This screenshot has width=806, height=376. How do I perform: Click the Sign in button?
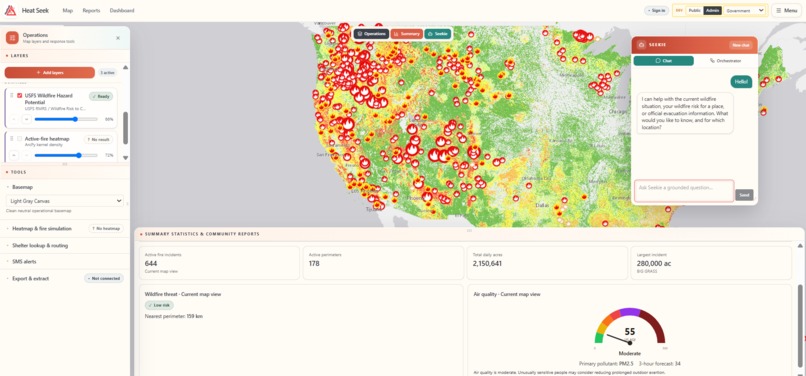pyautogui.click(x=656, y=10)
